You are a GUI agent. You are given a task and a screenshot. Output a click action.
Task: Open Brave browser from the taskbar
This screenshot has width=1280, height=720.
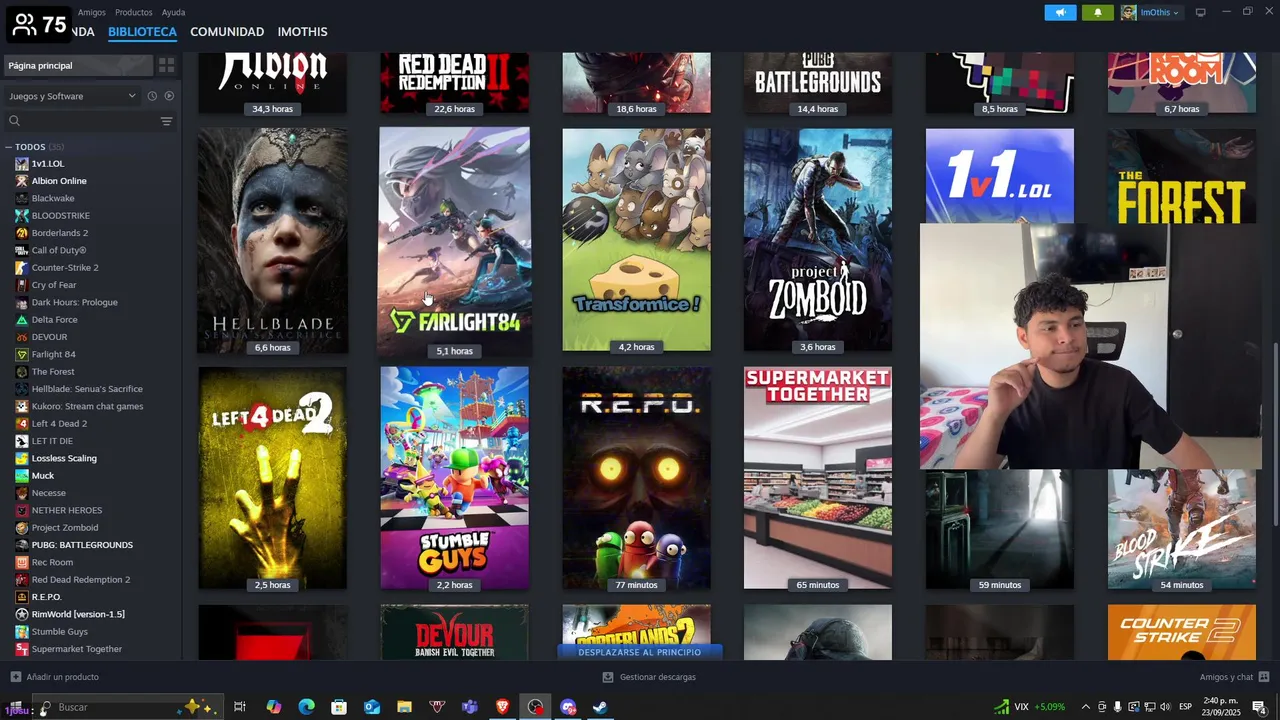[502, 707]
